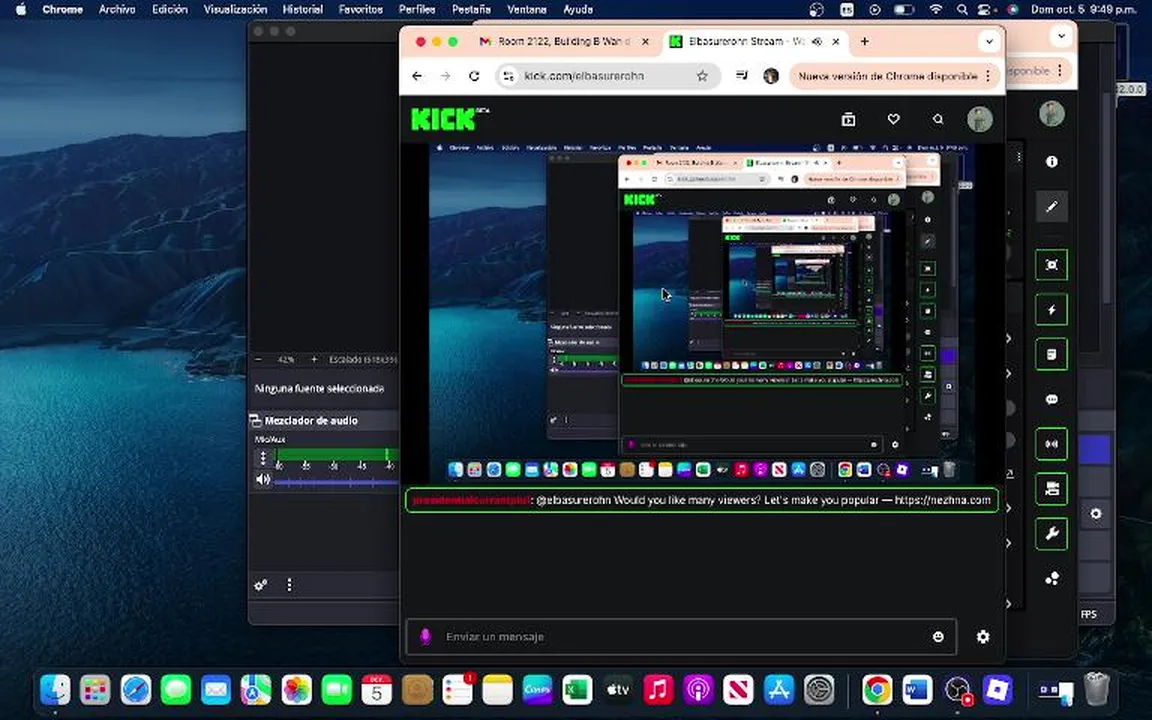Image resolution: width=1152 pixels, height=720 pixels.
Task: Open the Historial menu
Action: coord(303,10)
